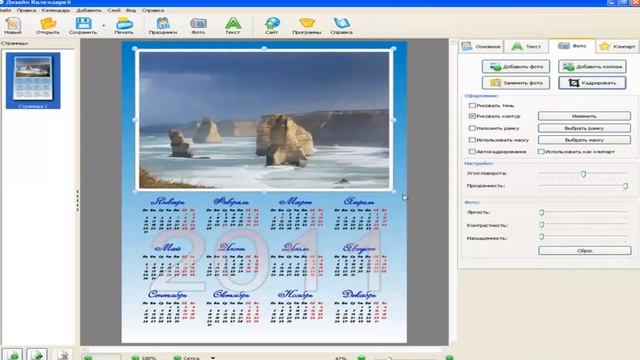640x360 pixels.
Task: Click the Насыщенность slider handle
Action: (542, 237)
